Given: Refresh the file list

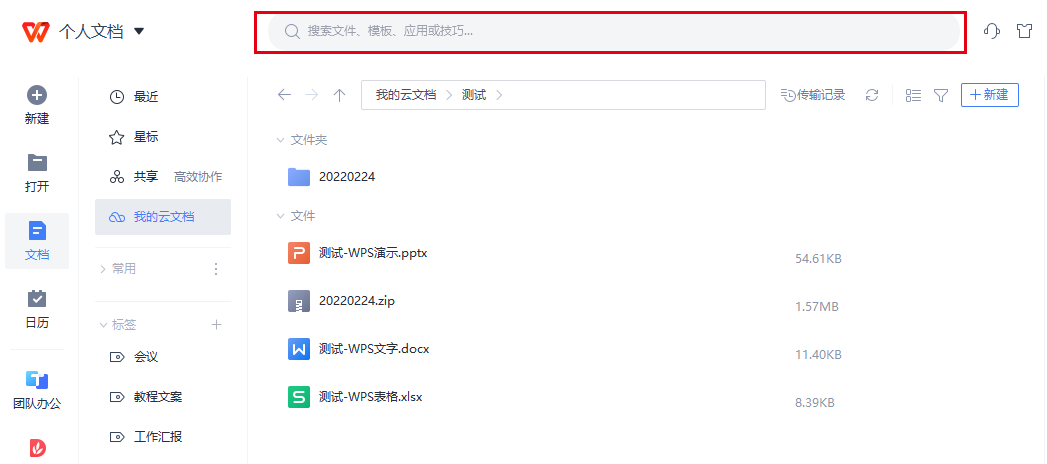Looking at the screenshot, I should [872, 95].
